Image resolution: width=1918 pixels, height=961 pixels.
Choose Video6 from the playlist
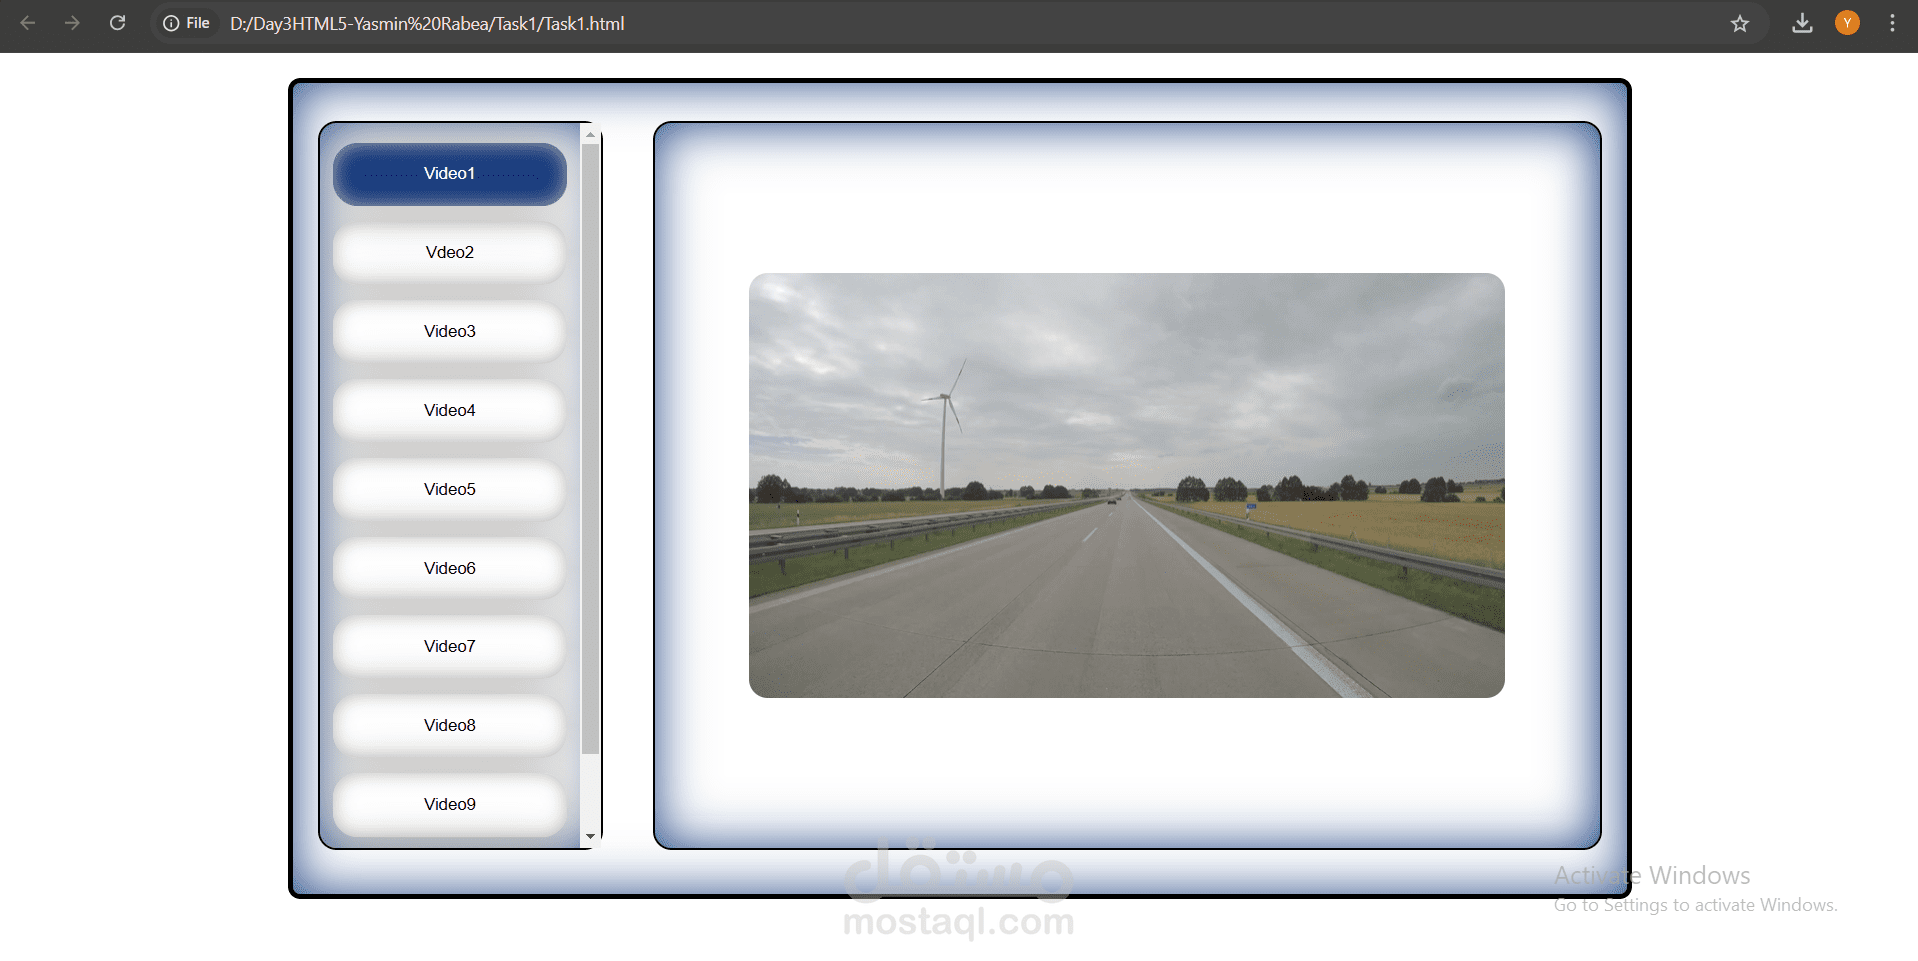click(449, 567)
